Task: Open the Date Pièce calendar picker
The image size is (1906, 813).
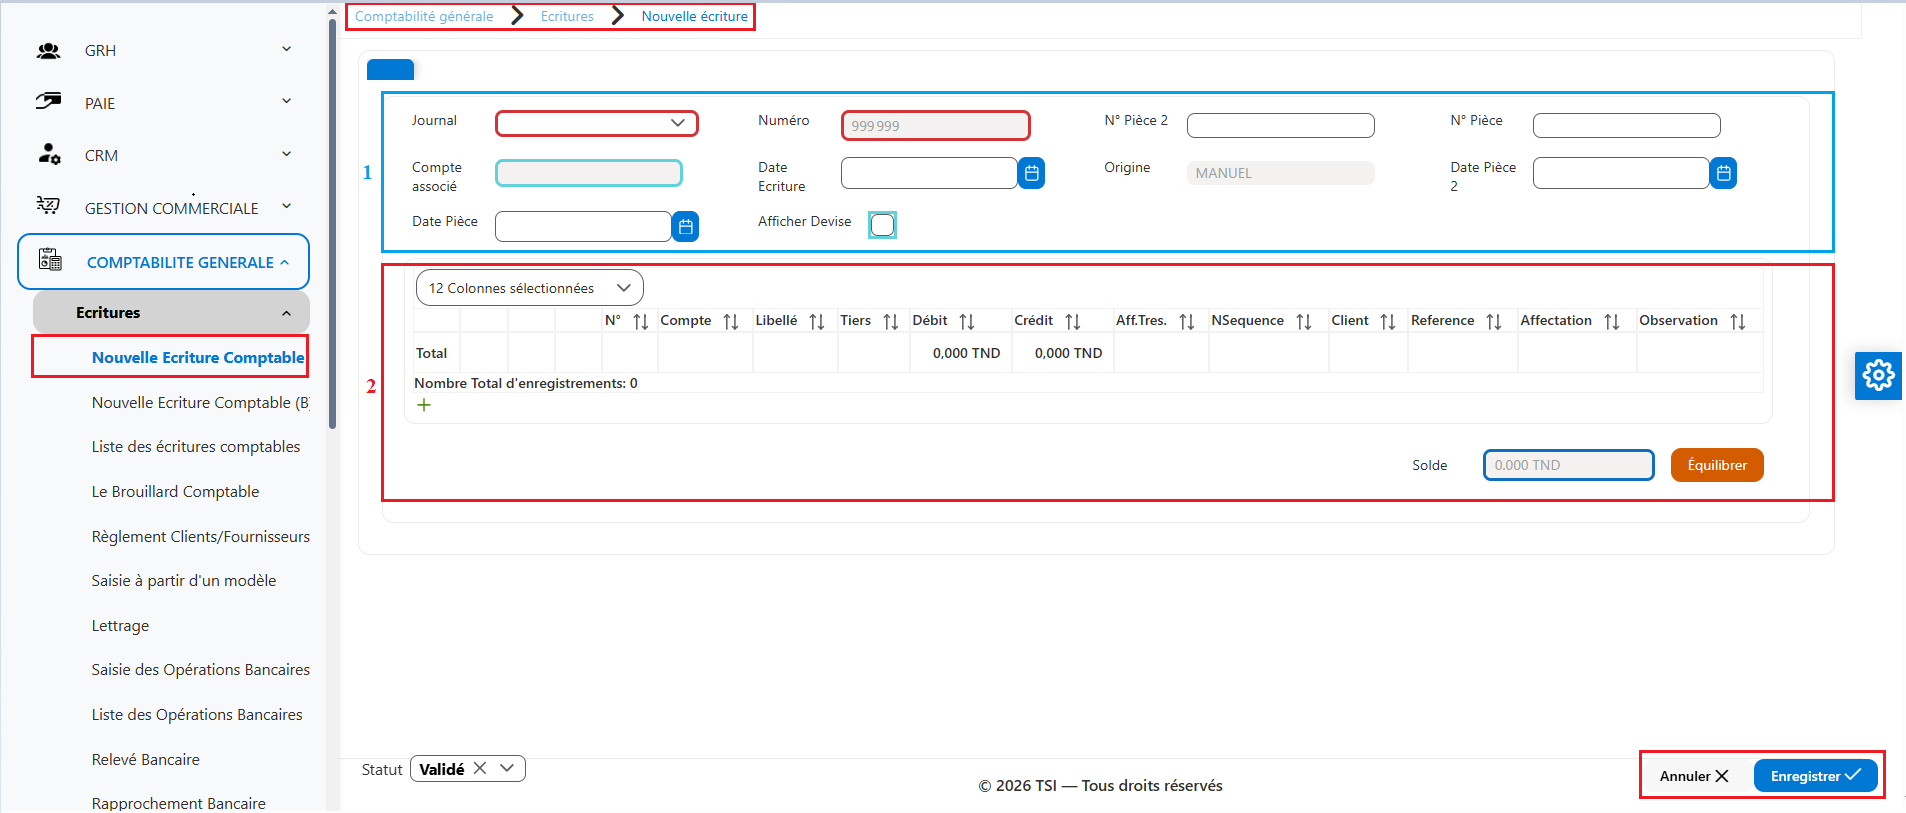Action: pos(685,227)
